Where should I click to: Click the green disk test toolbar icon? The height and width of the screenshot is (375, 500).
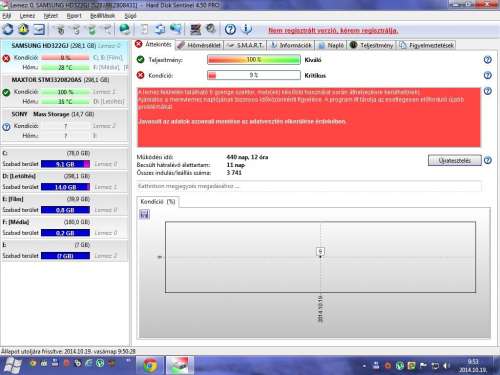(92, 30)
